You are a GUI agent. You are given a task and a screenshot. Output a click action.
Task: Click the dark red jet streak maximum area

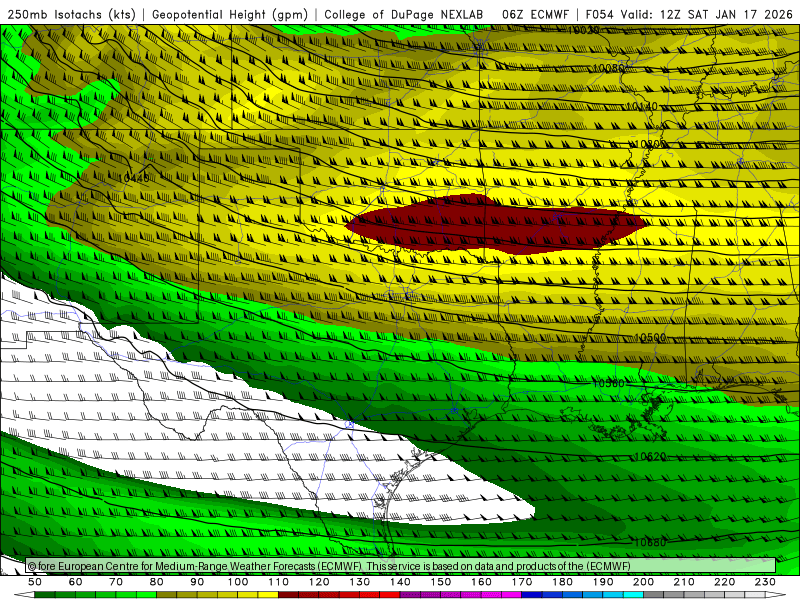point(495,224)
